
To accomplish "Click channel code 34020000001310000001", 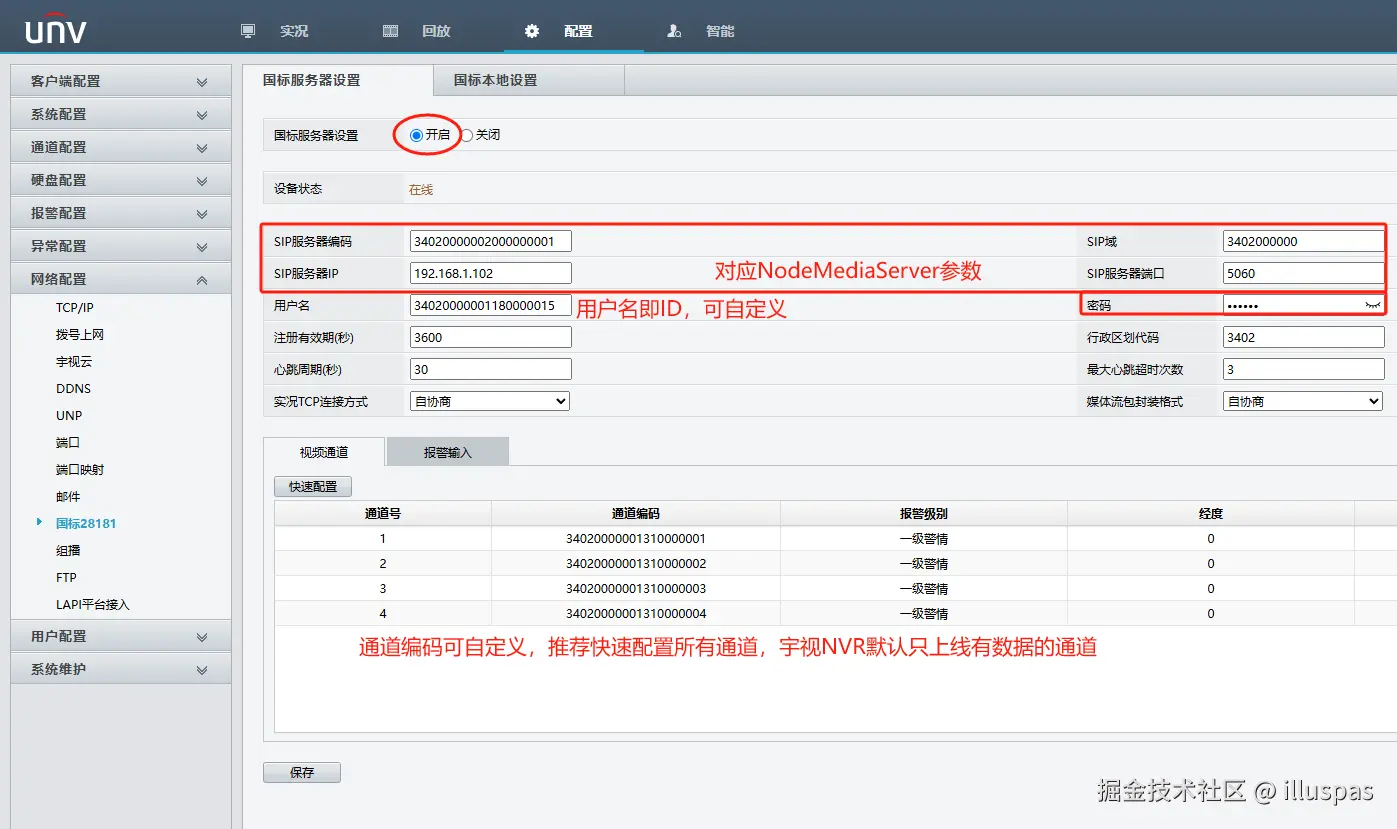I will pyautogui.click(x=636, y=538).
